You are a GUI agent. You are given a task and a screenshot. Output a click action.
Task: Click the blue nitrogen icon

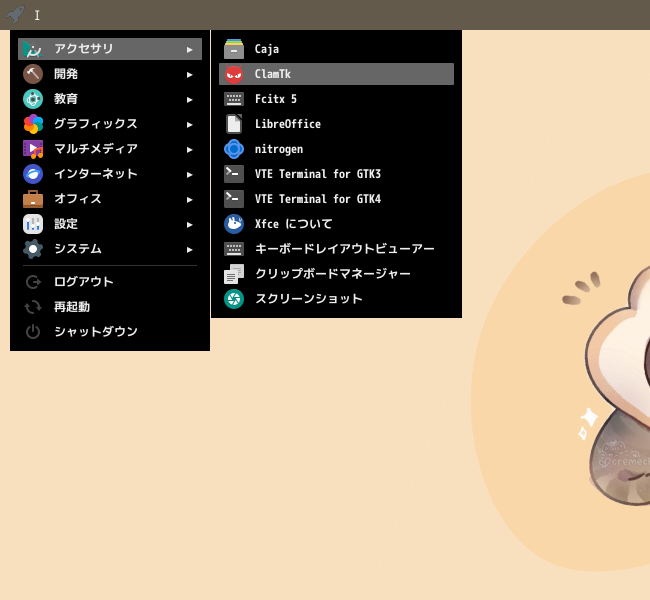pyautogui.click(x=234, y=149)
